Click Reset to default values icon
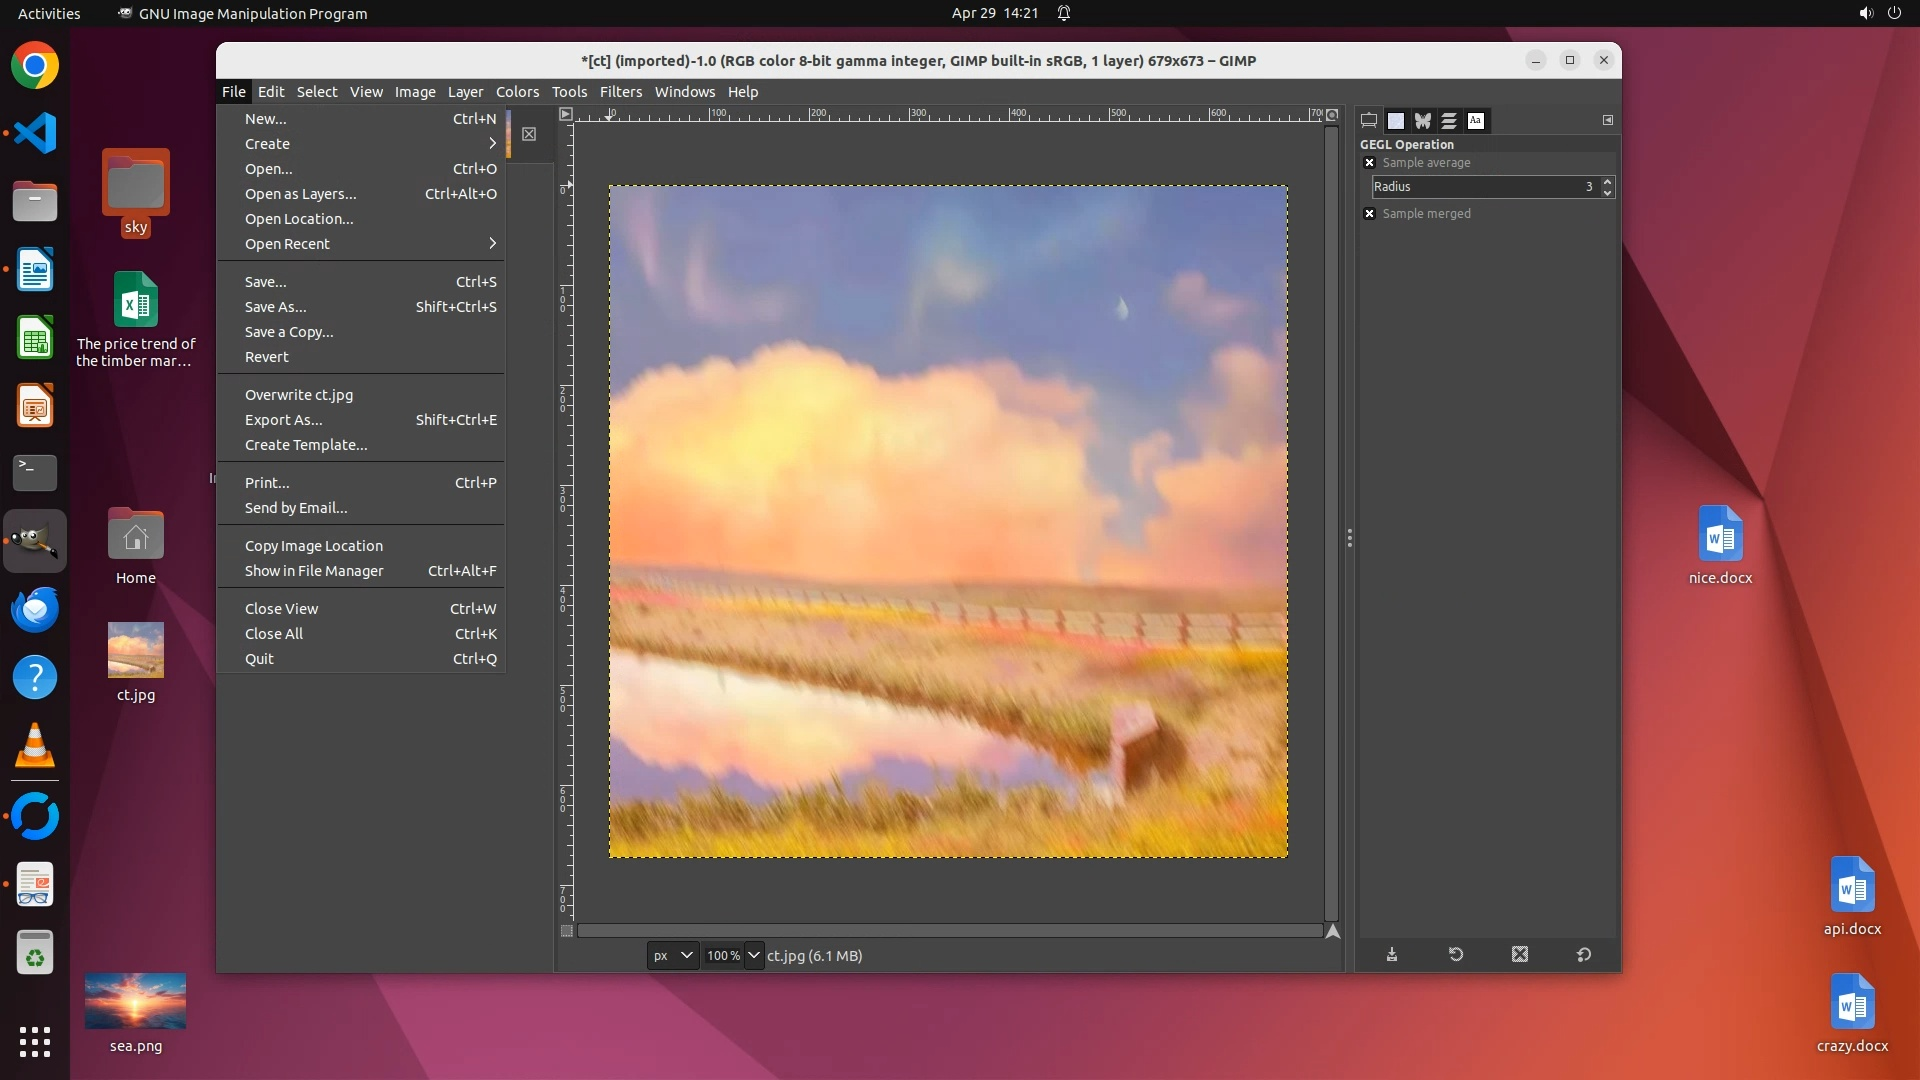The height and width of the screenshot is (1080, 1920). click(1584, 955)
